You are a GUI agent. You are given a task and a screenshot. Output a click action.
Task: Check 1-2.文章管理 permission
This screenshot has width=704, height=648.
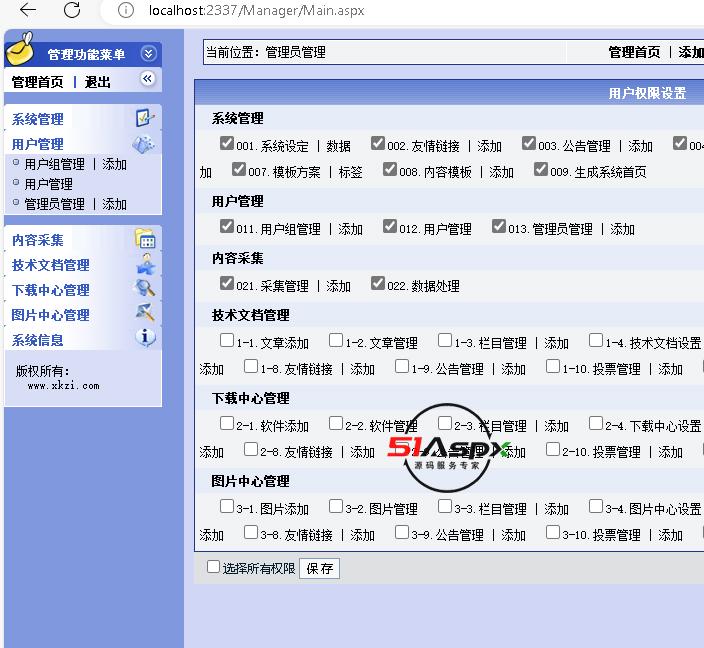(336, 340)
